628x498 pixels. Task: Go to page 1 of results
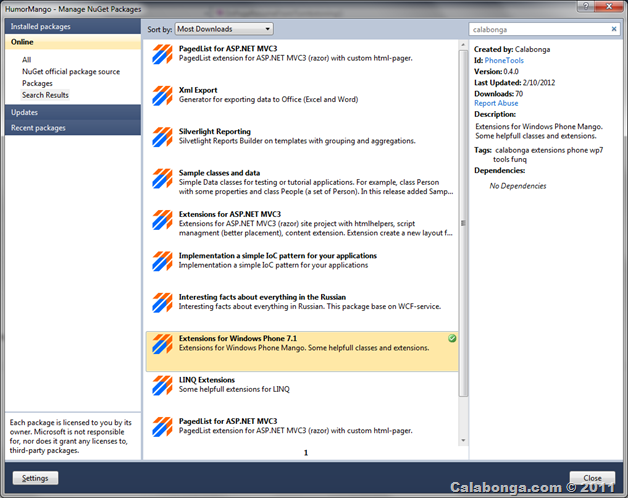click(x=306, y=453)
